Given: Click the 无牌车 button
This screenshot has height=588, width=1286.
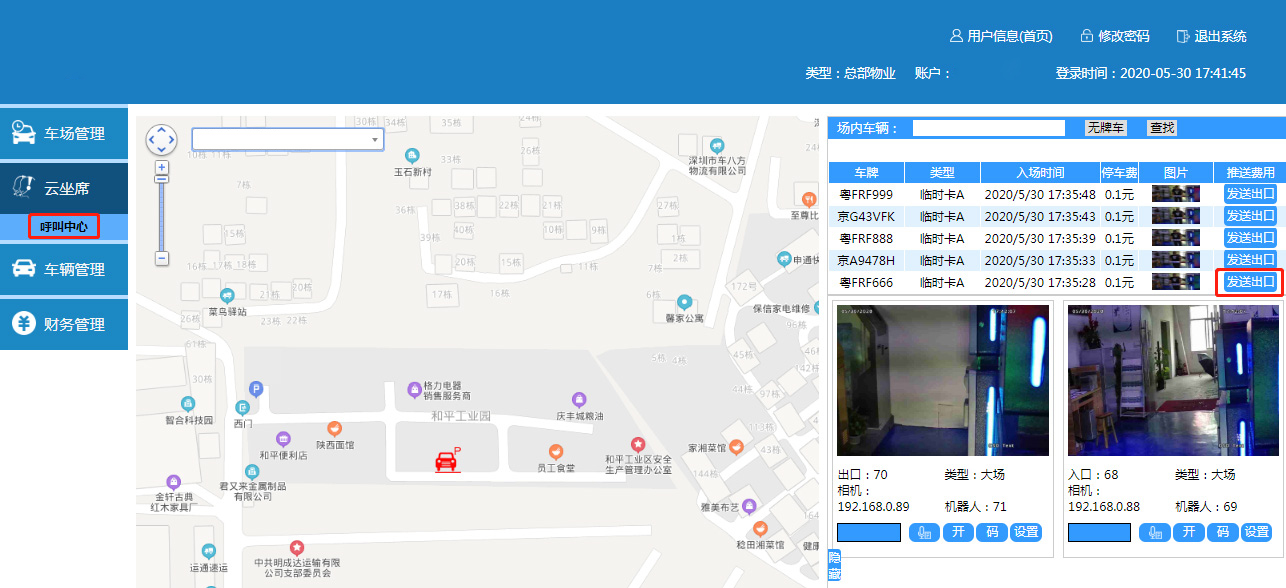Looking at the screenshot, I should pos(1106,128).
